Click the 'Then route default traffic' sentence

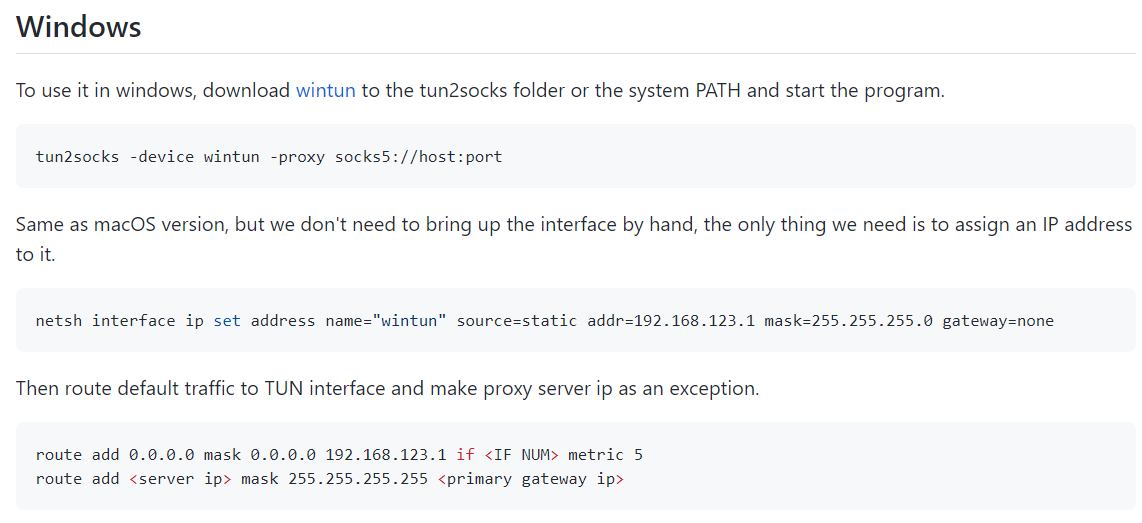click(x=387, y=388)
